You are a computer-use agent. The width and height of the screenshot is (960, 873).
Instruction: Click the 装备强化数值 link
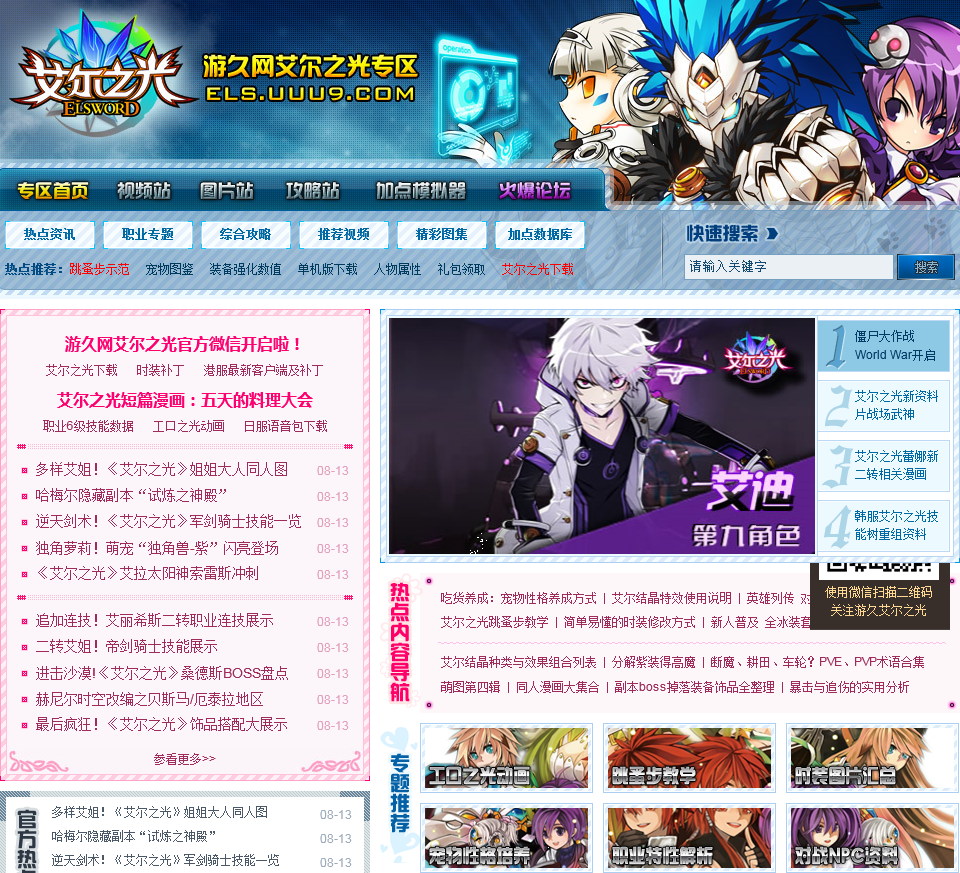[245, 269]
